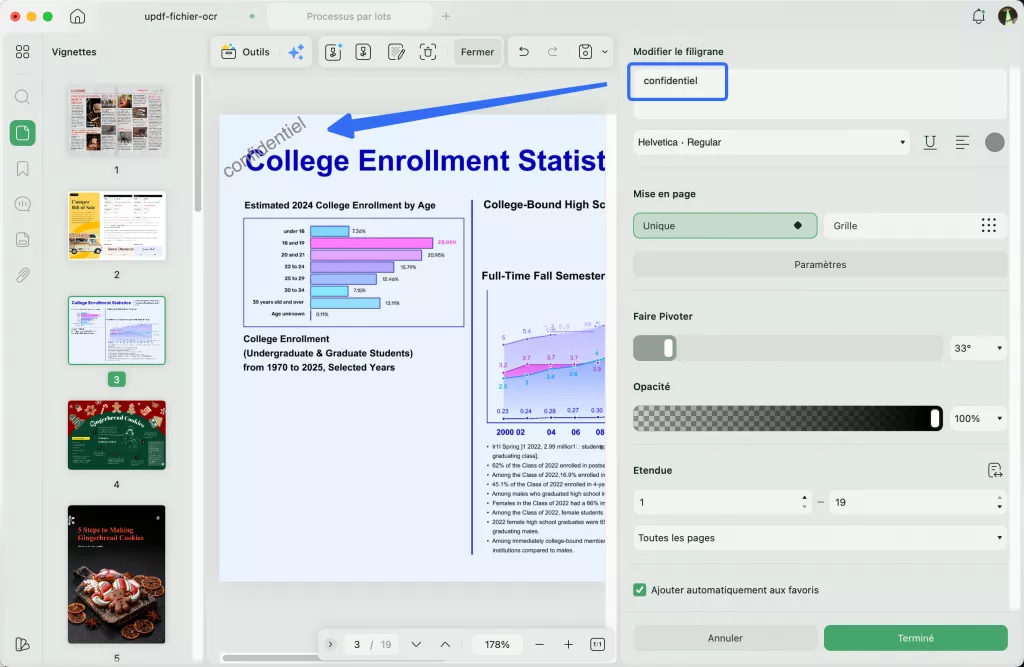
Task: Expand the bottom bar chevron
Action: (330, 645)
